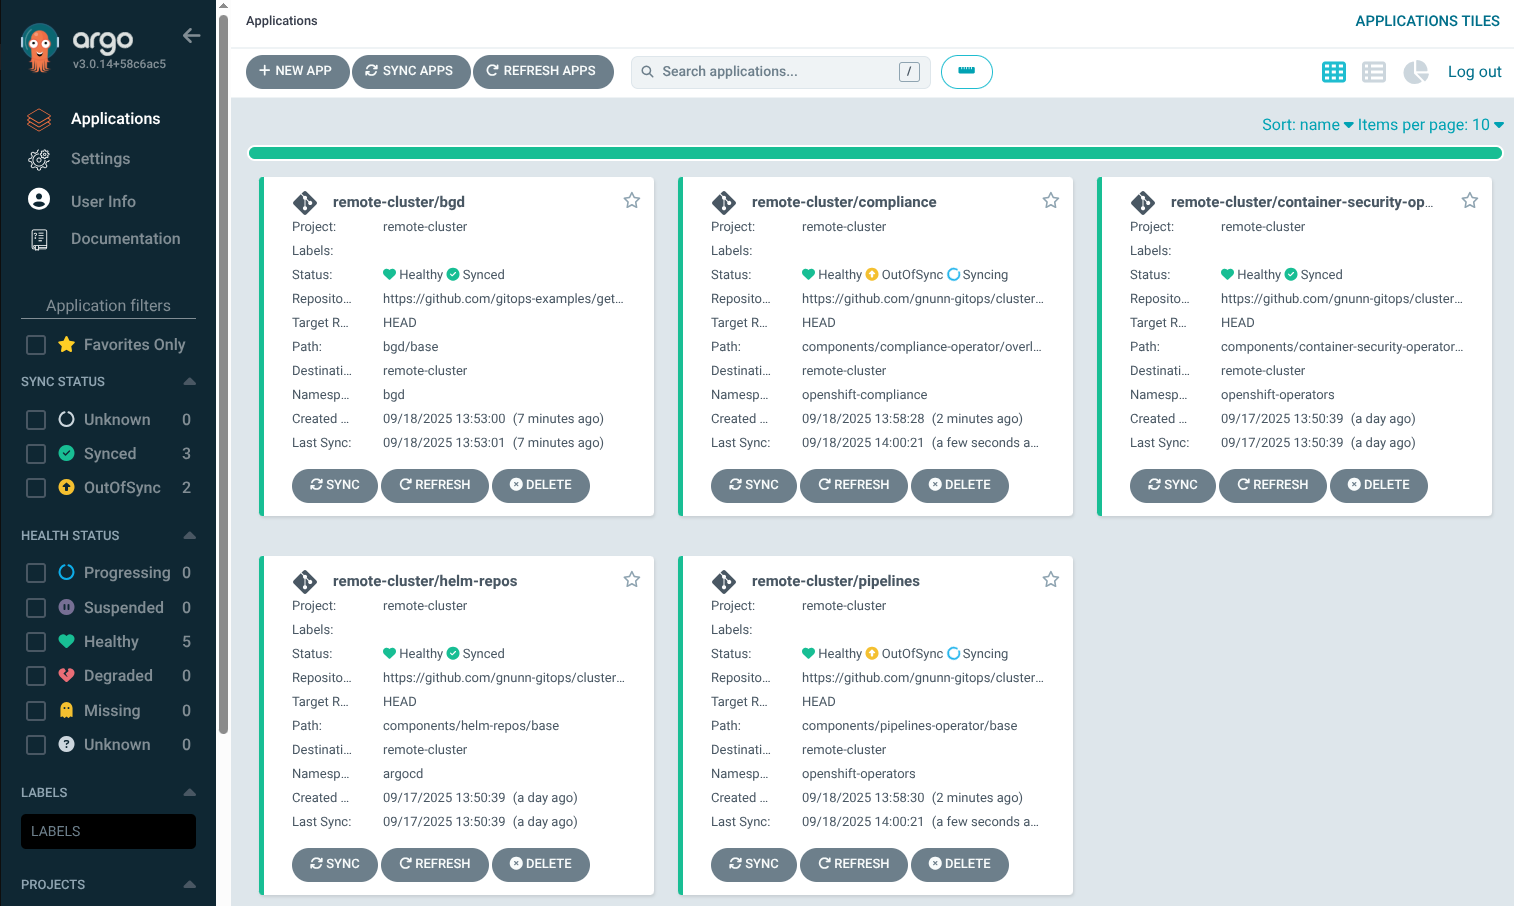Click the green sync status bar
The width and height of the screenshot is (1514, 906).
pos(875,153)
